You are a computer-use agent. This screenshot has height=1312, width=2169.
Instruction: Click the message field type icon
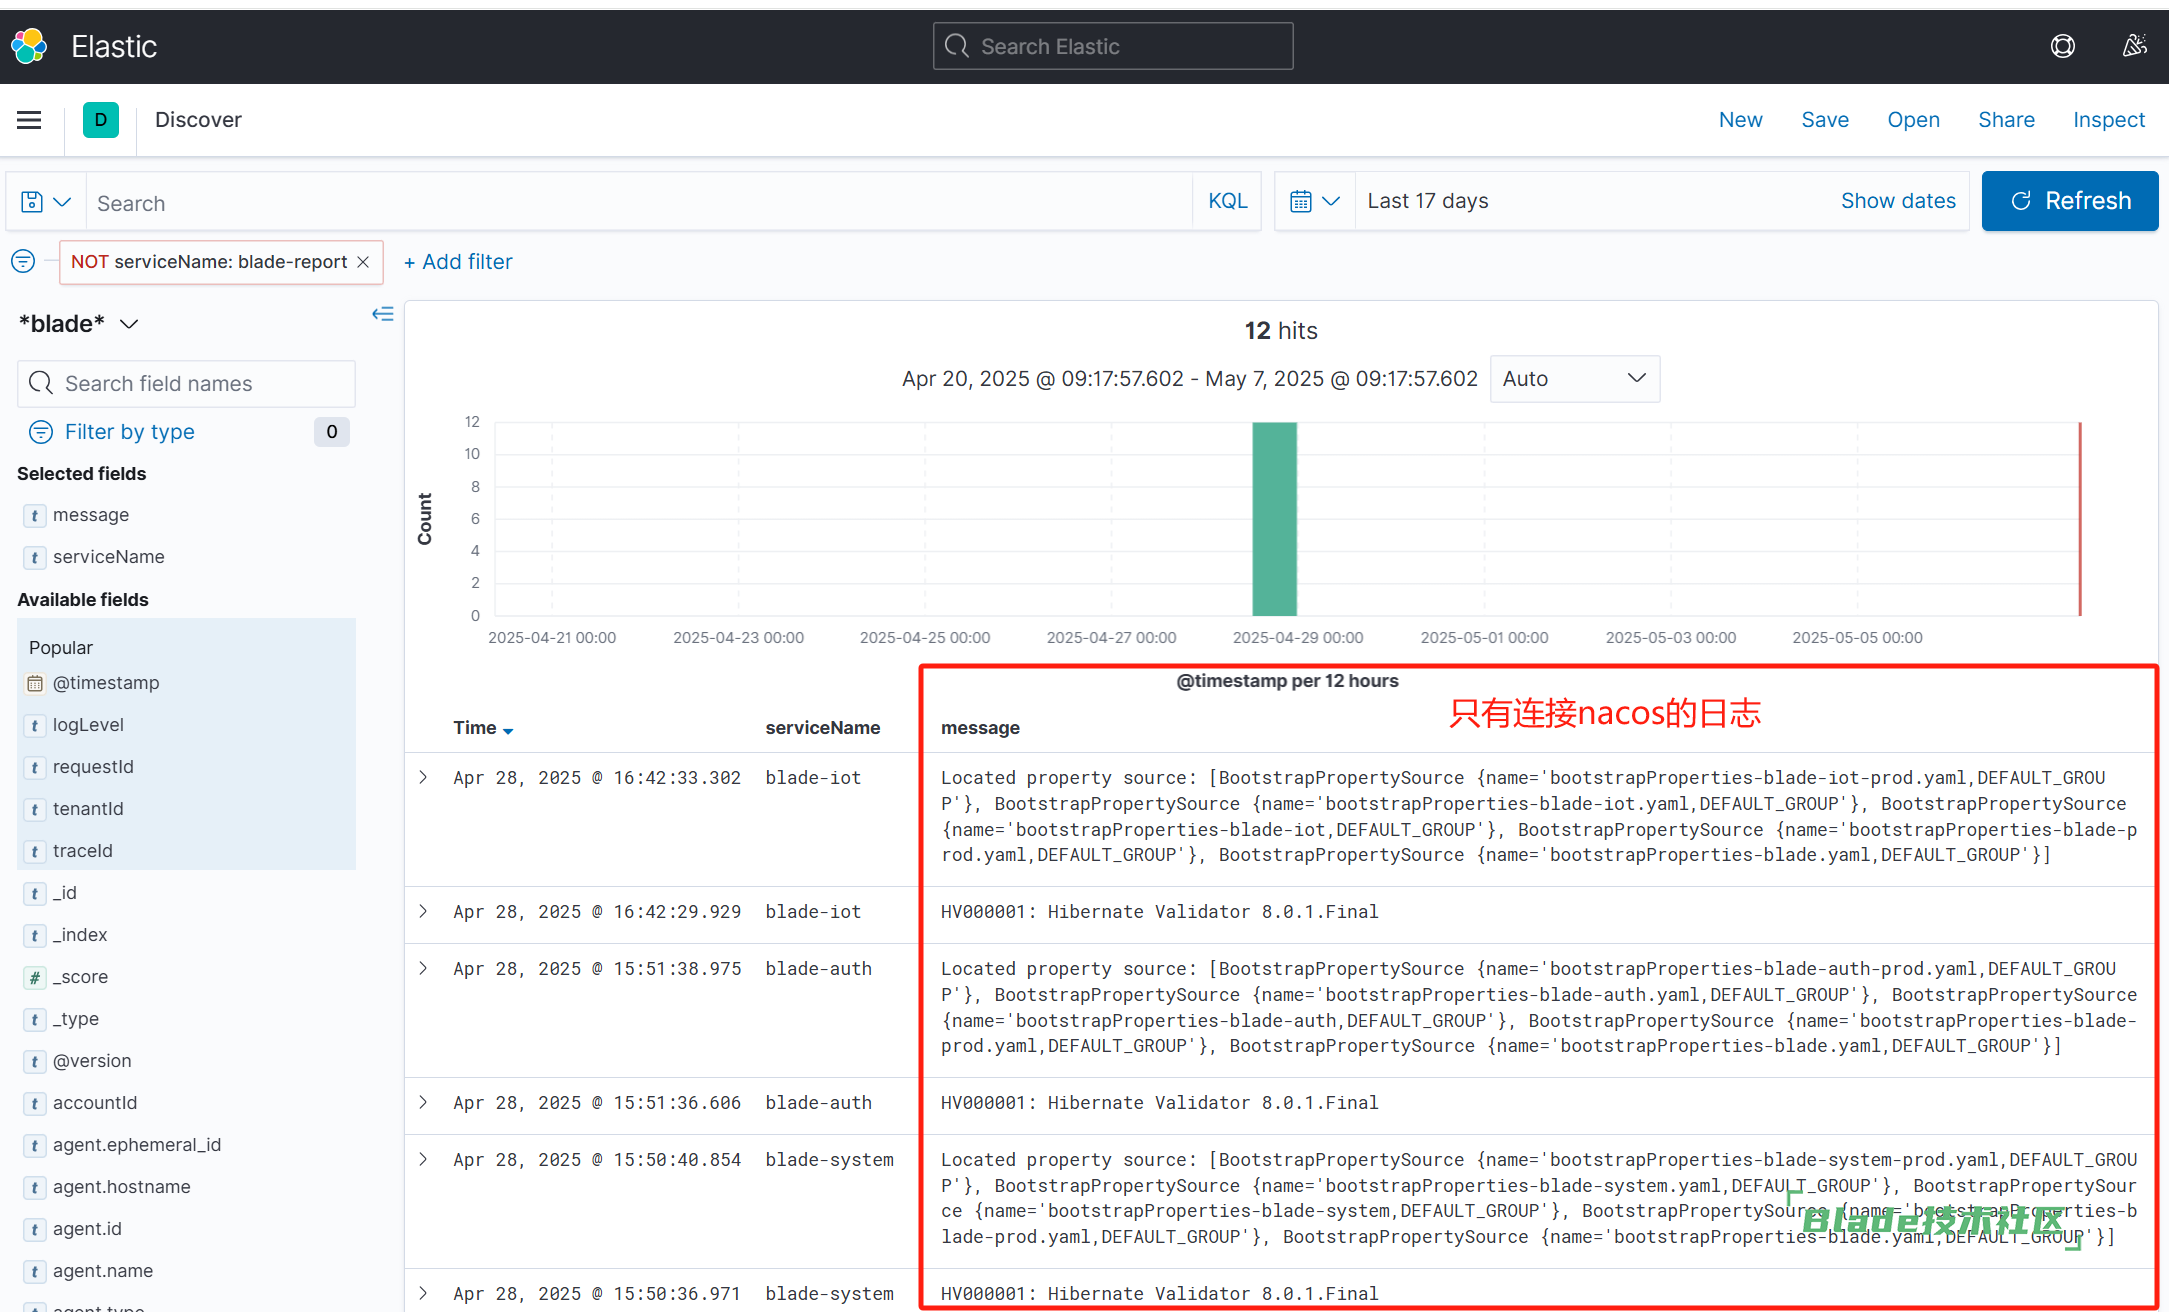(x=35, y=515)
